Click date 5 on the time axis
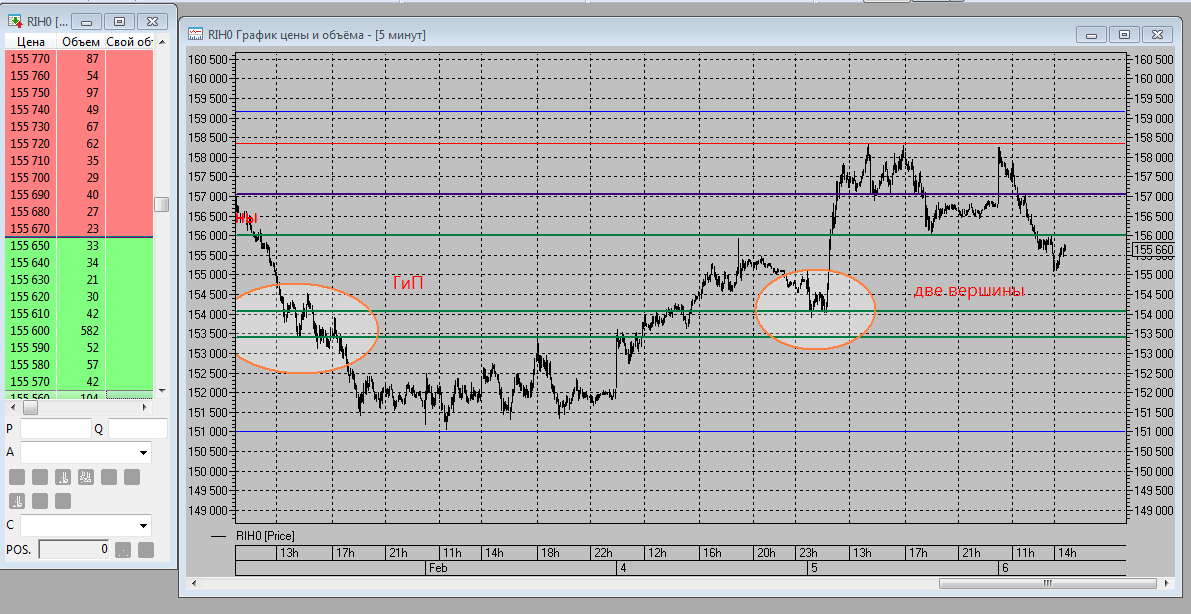 (x=813, y=568)
